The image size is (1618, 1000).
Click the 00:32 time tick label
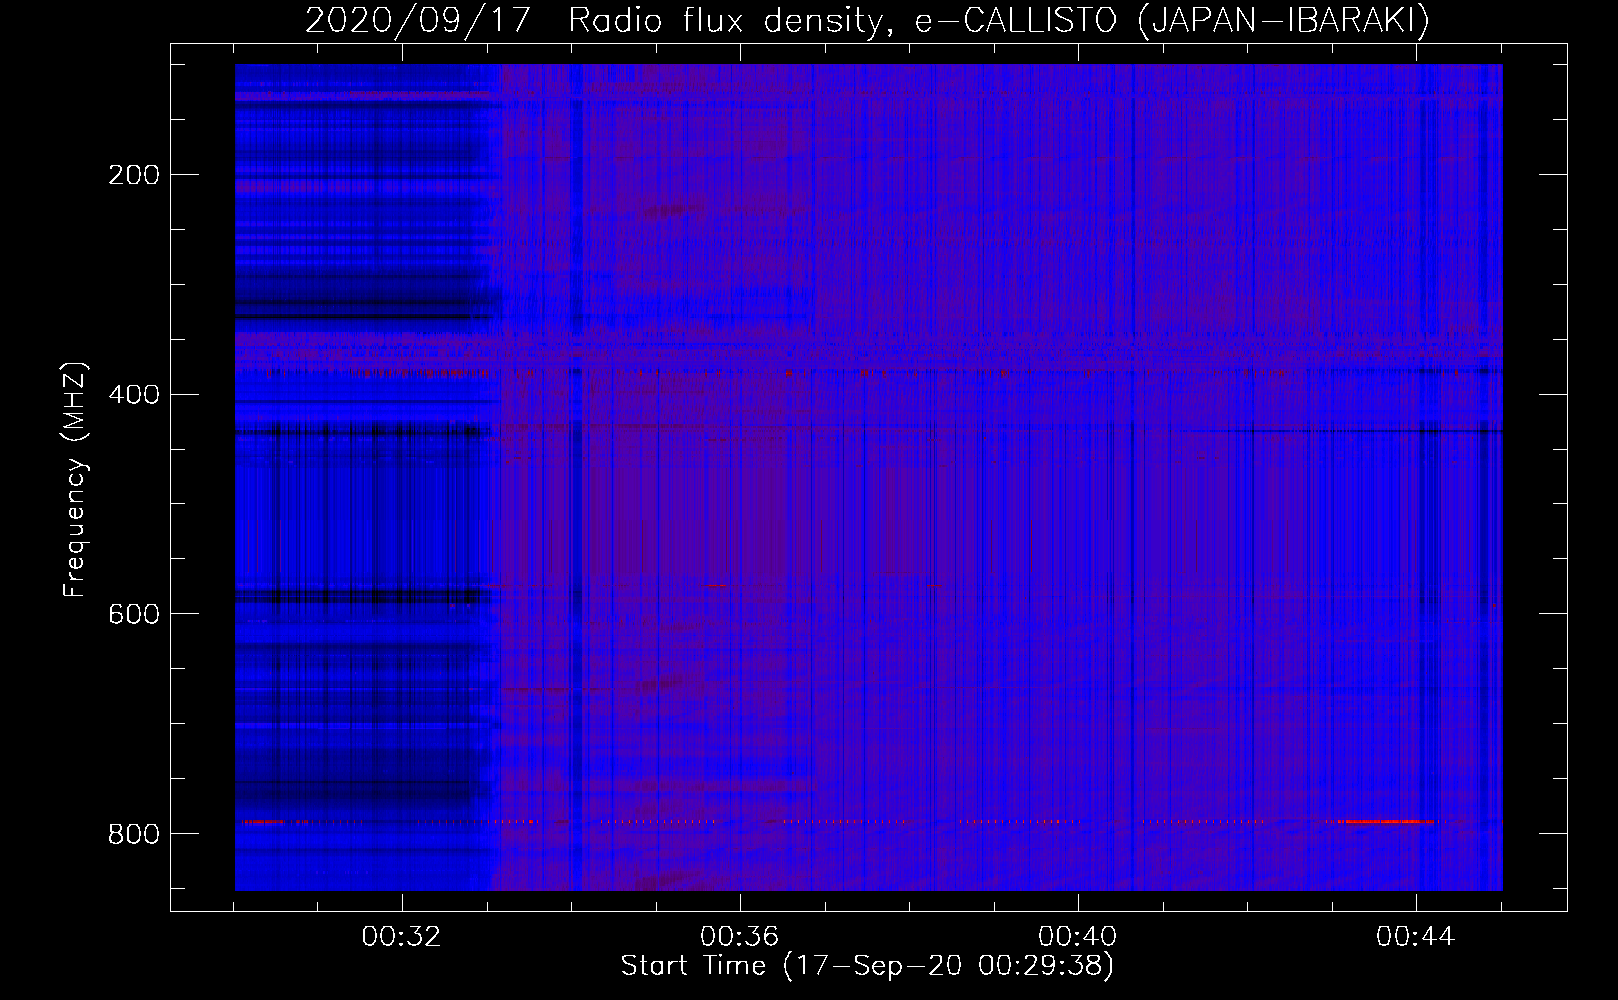pyautogui.click(x=402, y=936)
